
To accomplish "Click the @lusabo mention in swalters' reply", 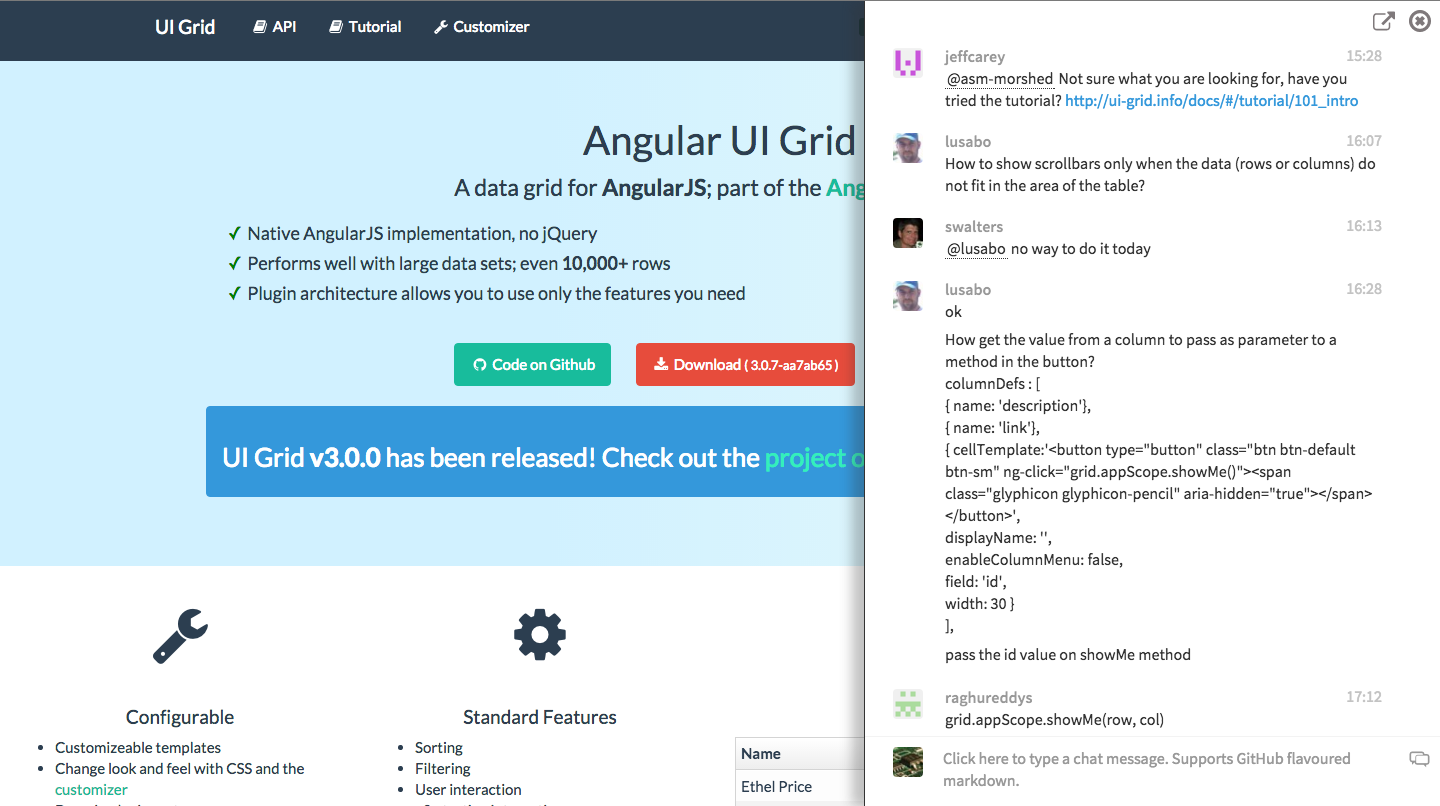I will pyautogui.click(x=976, y=249).
